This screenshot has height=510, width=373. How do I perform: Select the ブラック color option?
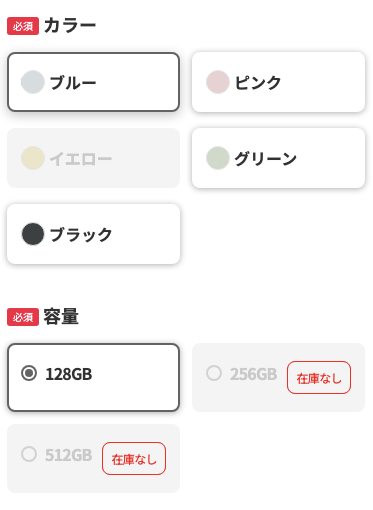click(93, 234)
